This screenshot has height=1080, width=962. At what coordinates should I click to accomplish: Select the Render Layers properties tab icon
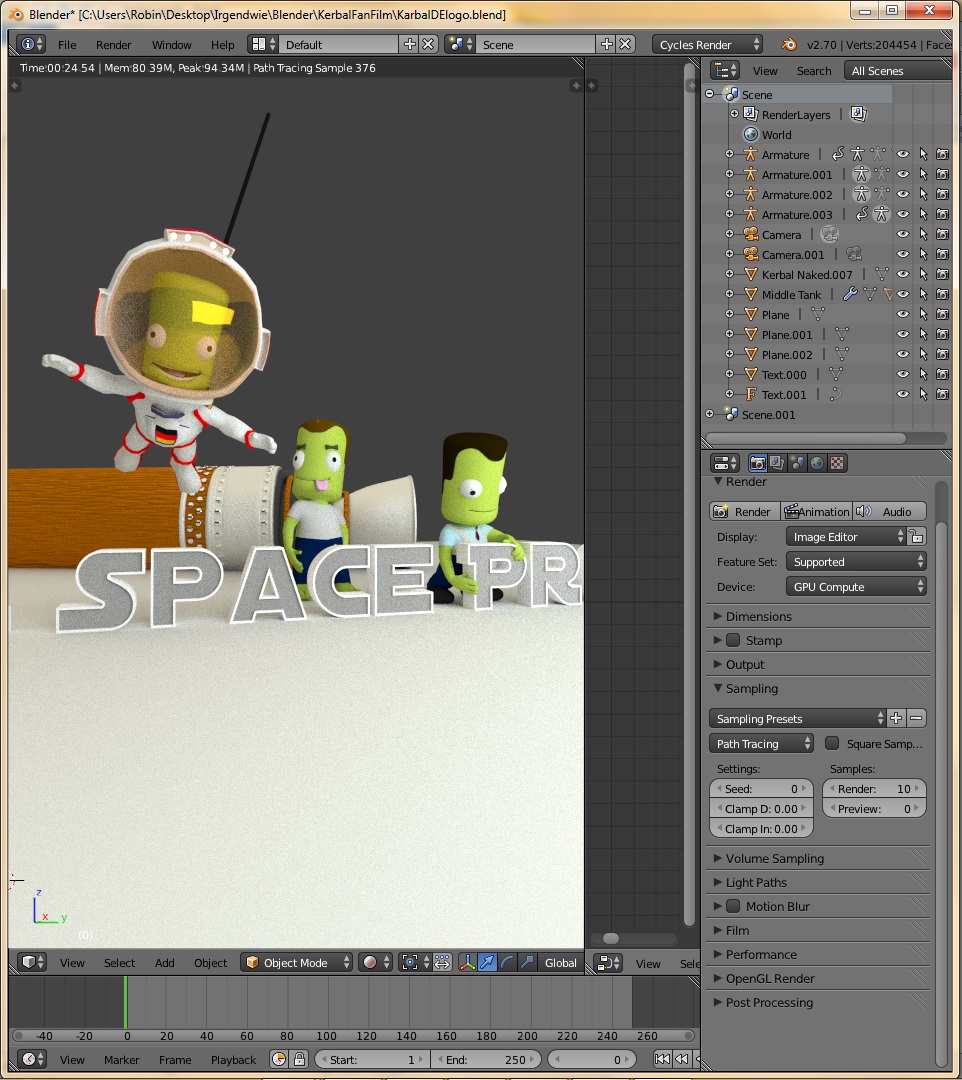coord(777,463)
